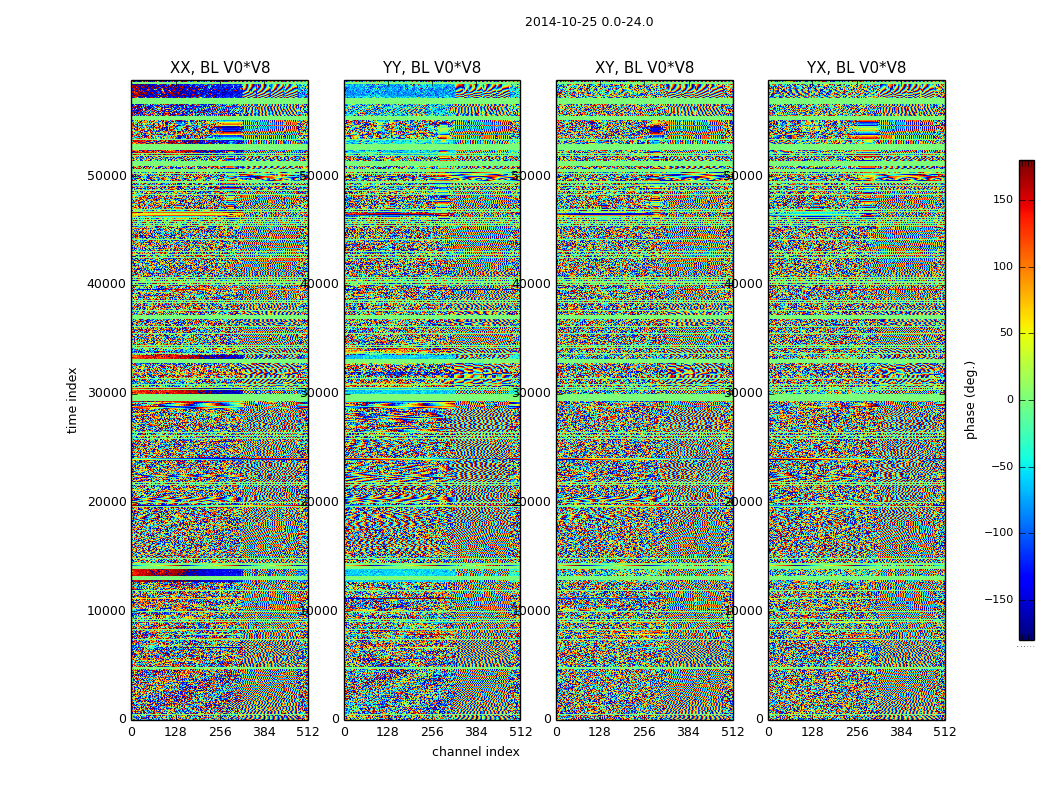Click the XX, BL V0*V8 subplot title

click(220, 68)
